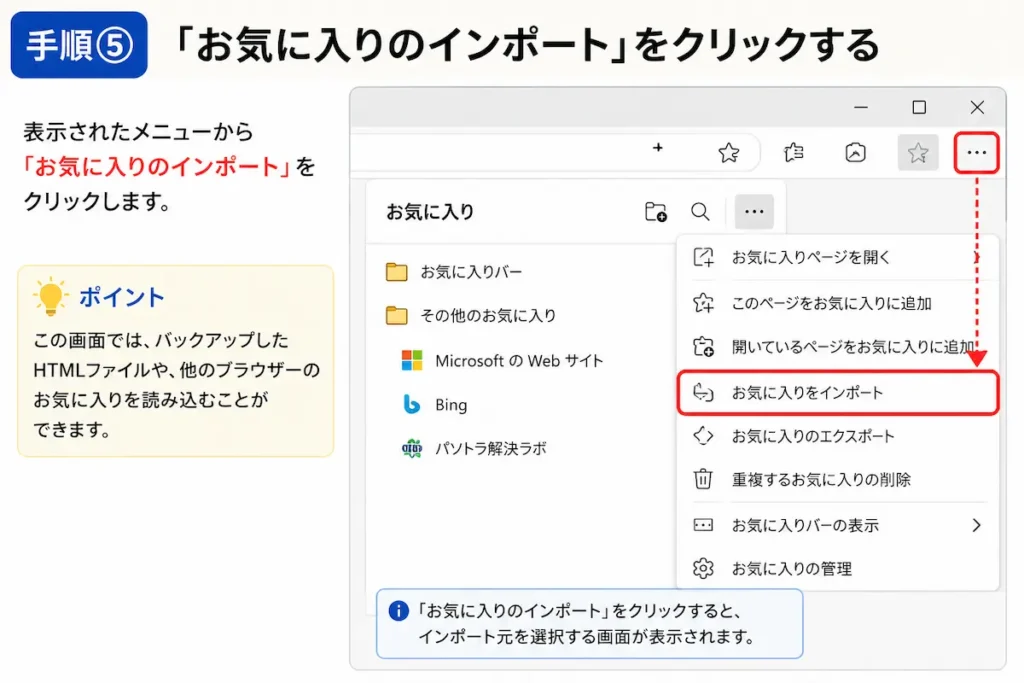Minimize the browser window
The width and height of the screenshot is (1024, 683).
click(861, 107)
